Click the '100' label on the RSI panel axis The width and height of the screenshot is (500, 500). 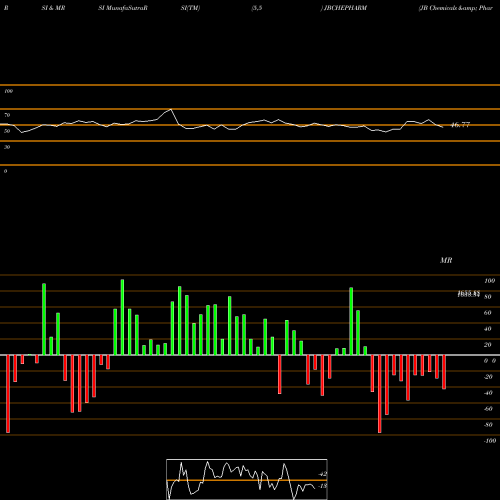8,91
